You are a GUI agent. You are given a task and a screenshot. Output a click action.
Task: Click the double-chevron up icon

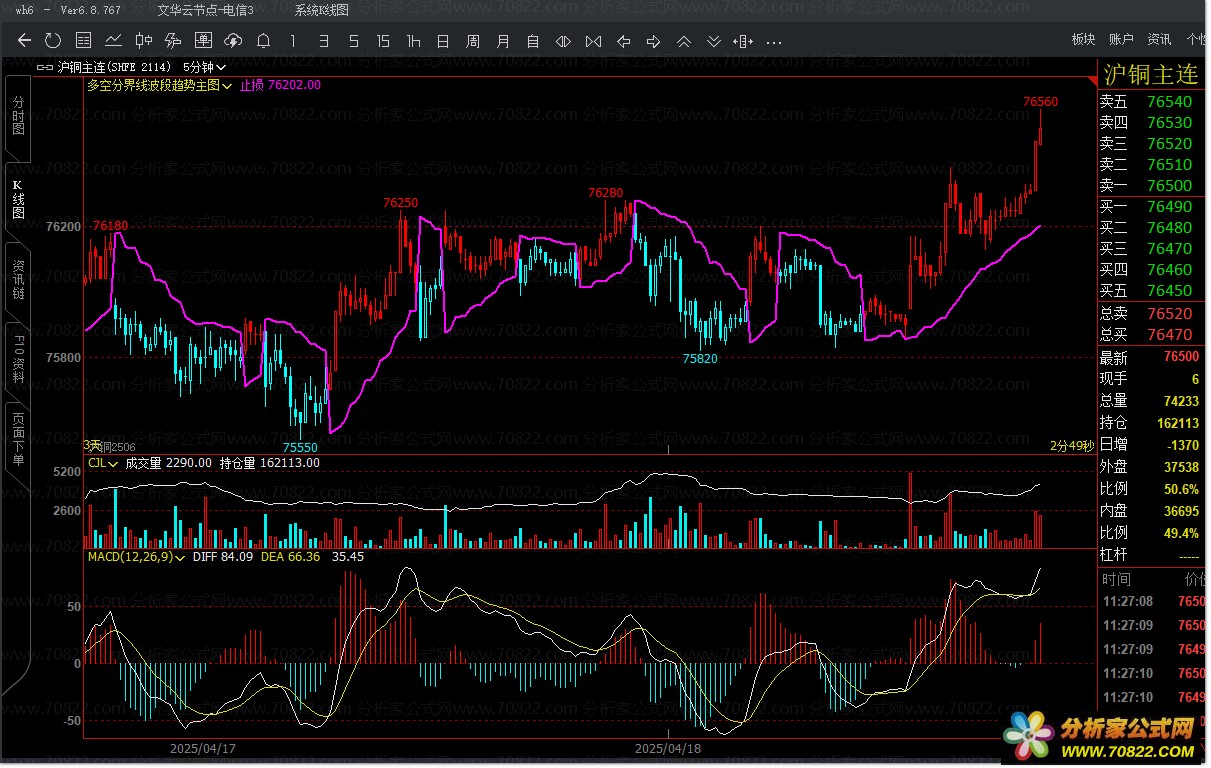click(684, 41)
